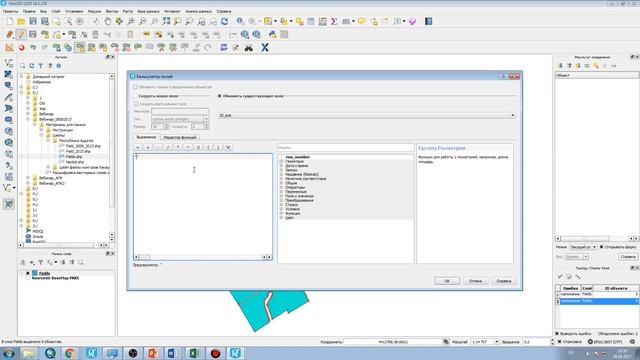
Task: Select the Pan map hand tool
Action: (107, 21)
